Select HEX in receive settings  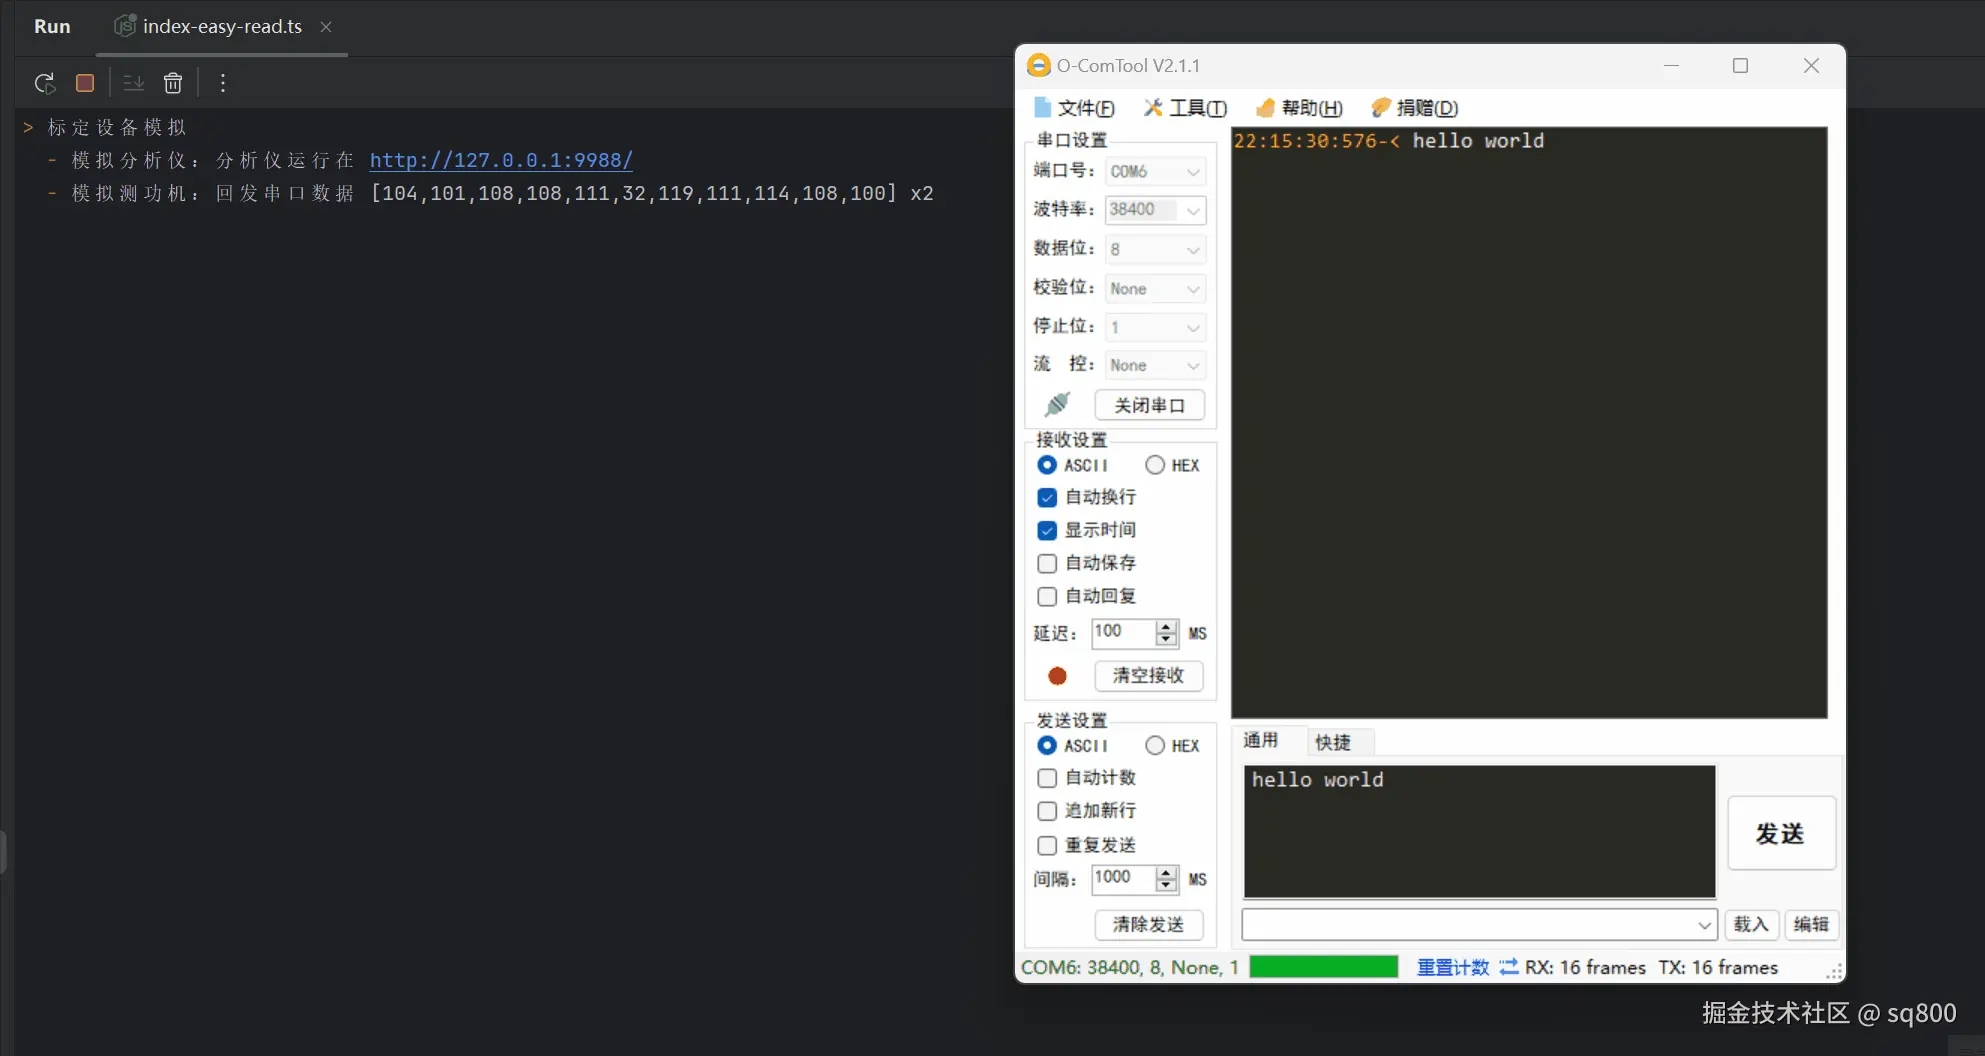click(x=1172, y=465)
